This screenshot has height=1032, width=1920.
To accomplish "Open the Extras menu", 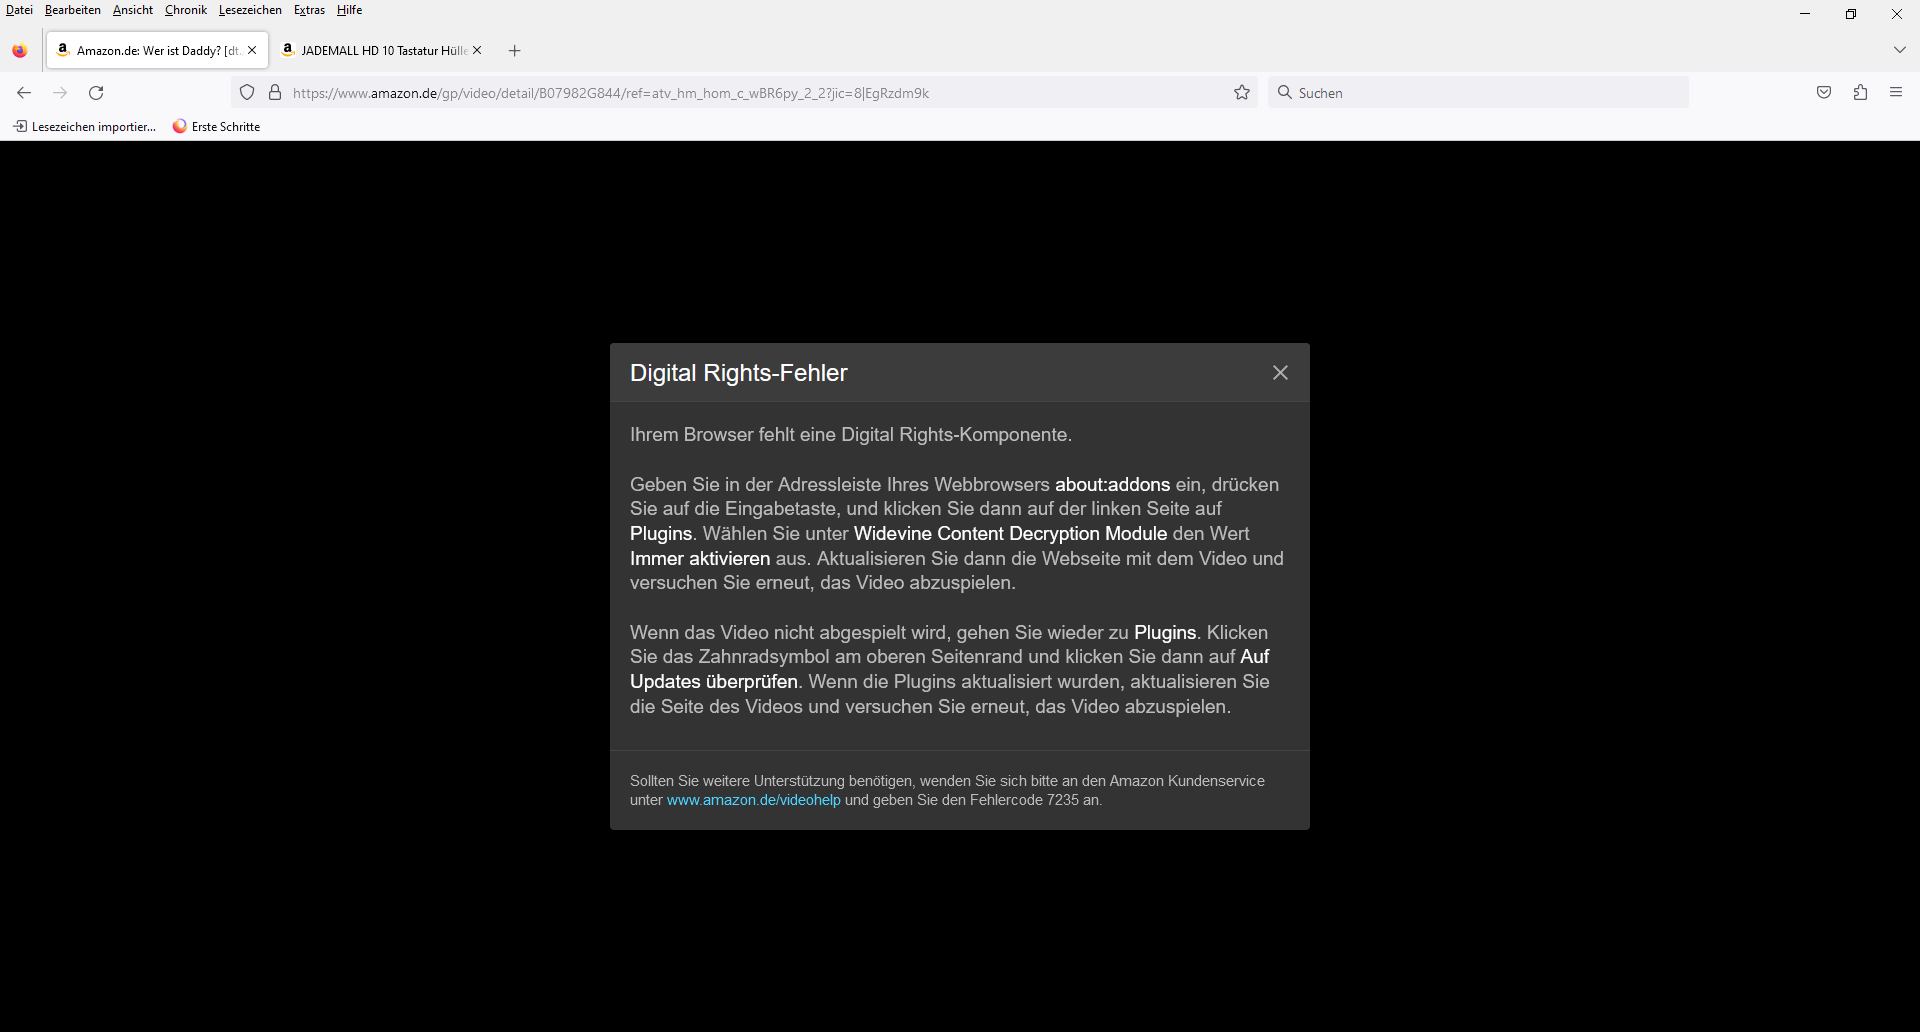I will pyautogui.click(x=309, y=10).
